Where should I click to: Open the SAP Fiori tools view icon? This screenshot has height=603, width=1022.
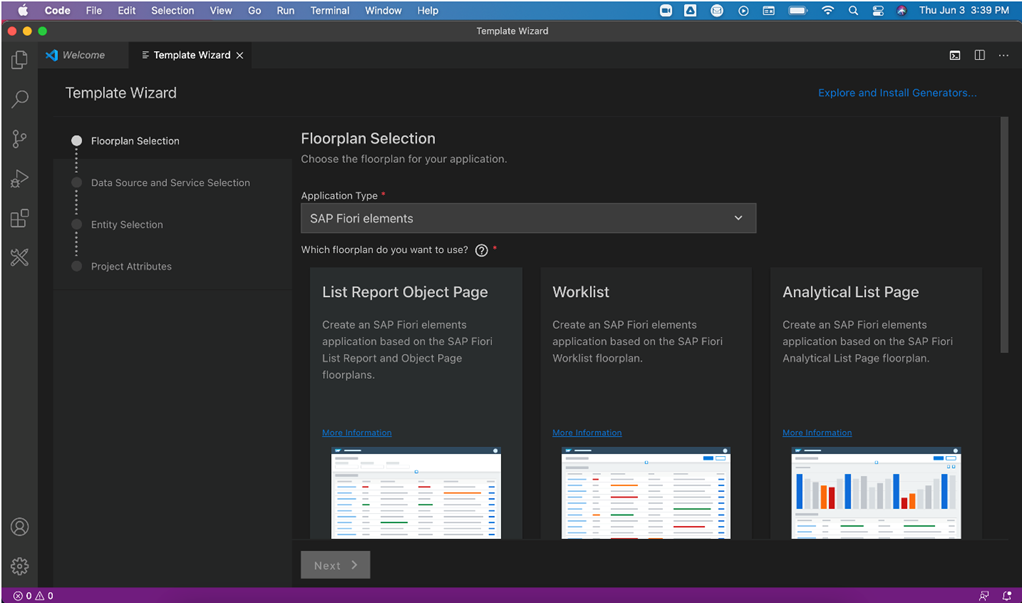[x=20, y=257]
